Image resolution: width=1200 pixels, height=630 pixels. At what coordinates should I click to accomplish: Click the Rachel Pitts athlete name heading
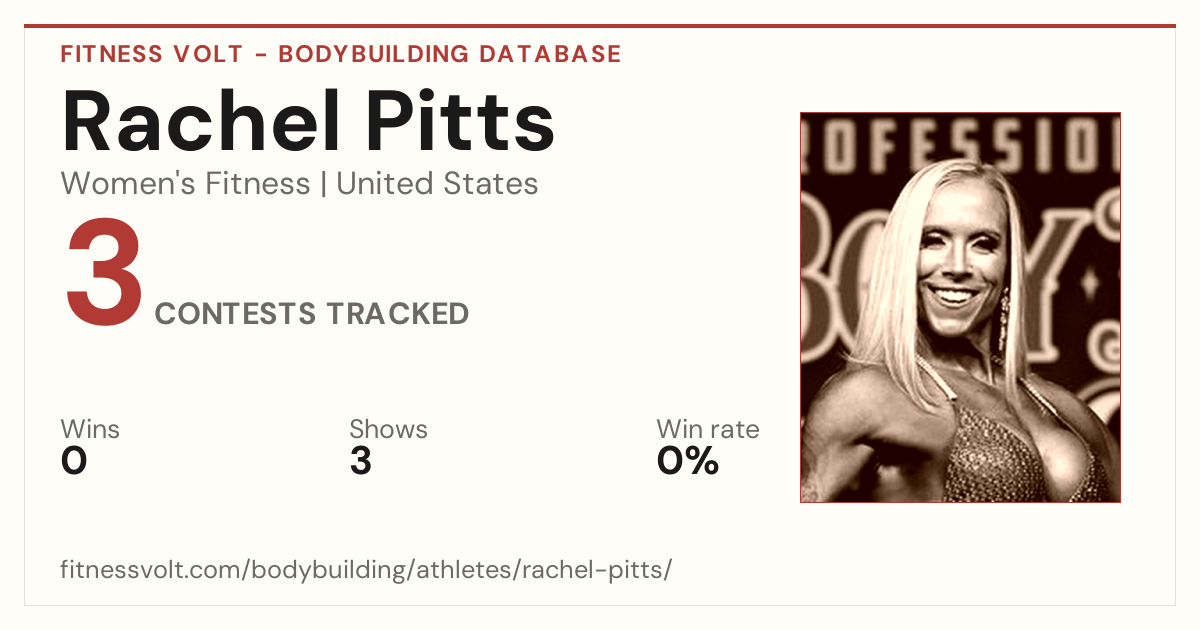click(308, 122)
